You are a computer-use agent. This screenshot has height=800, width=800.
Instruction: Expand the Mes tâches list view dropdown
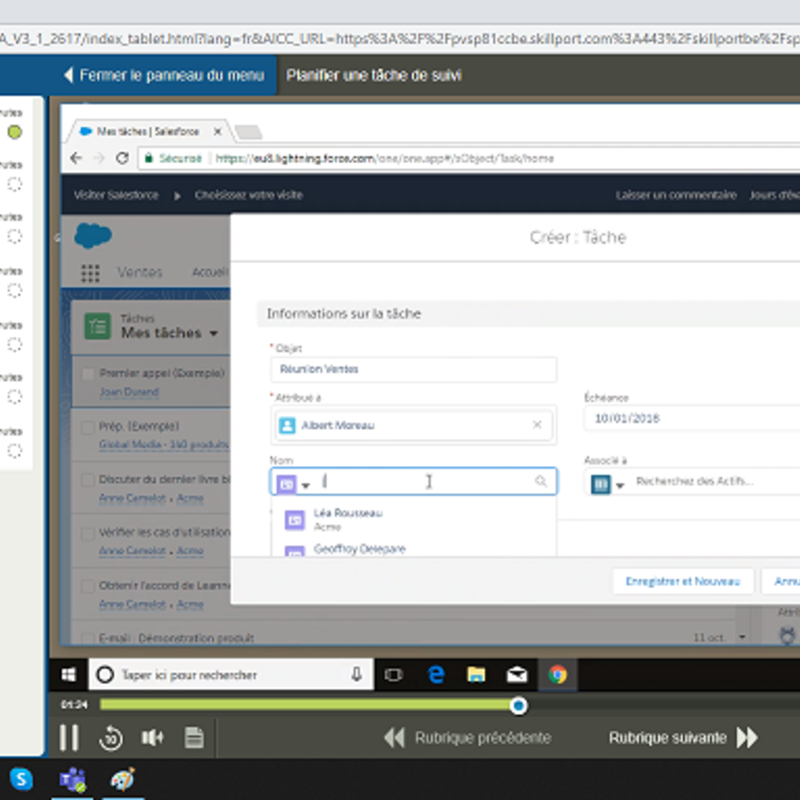[x=214, y=333]
